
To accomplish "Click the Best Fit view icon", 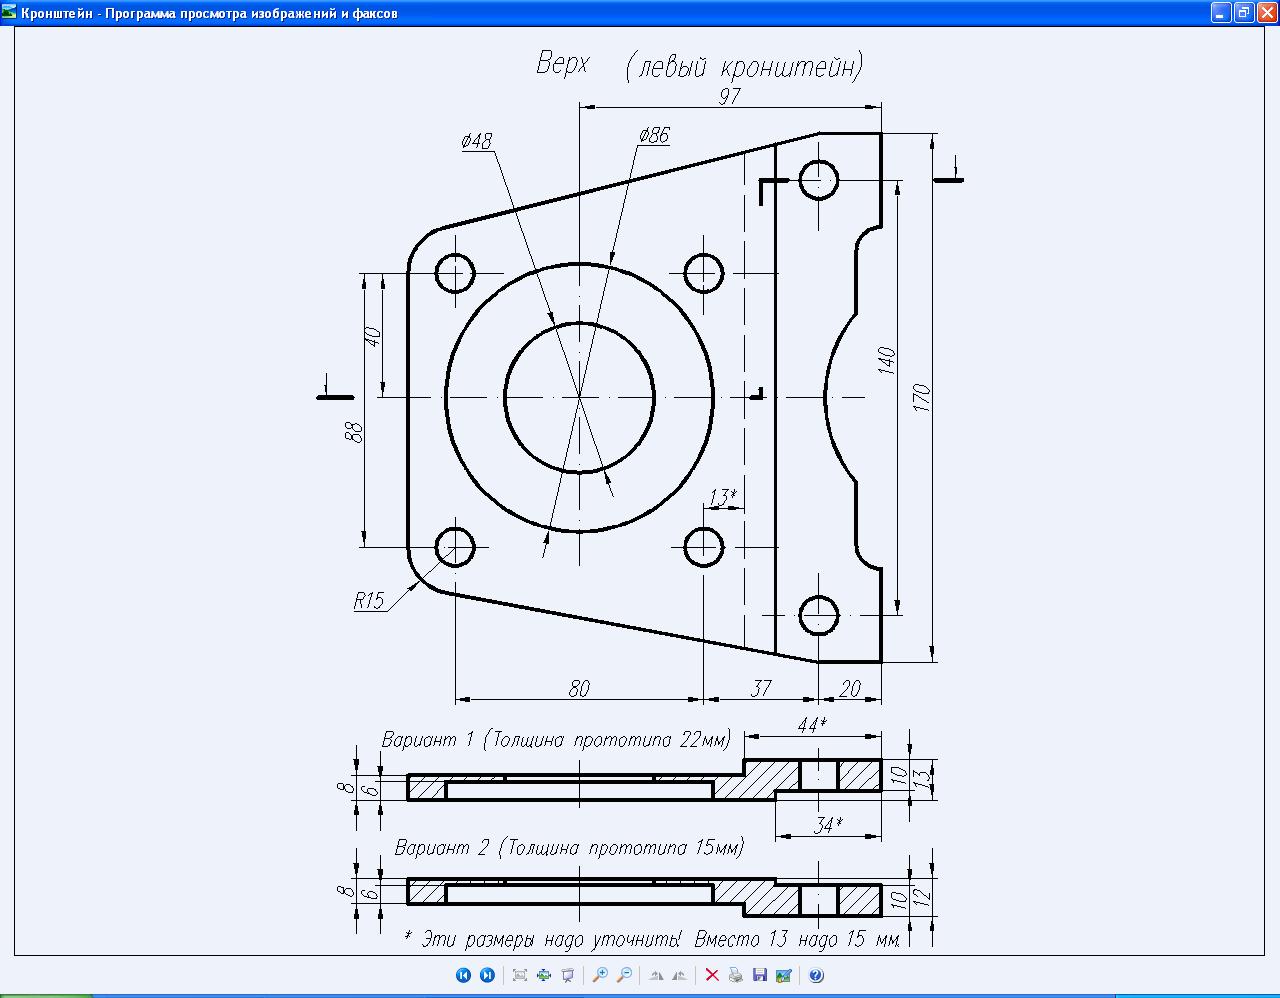I will click(520, 975).
